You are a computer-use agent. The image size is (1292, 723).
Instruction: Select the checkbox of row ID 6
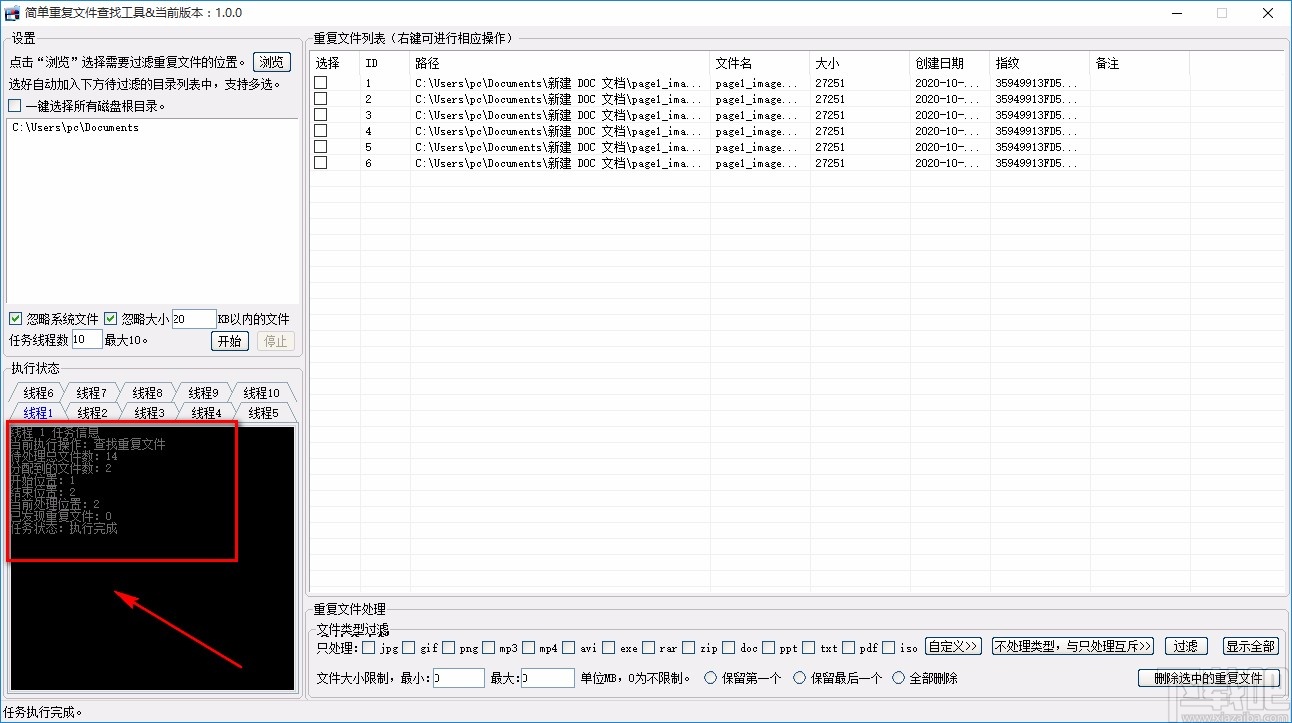(x=321, y=163)
